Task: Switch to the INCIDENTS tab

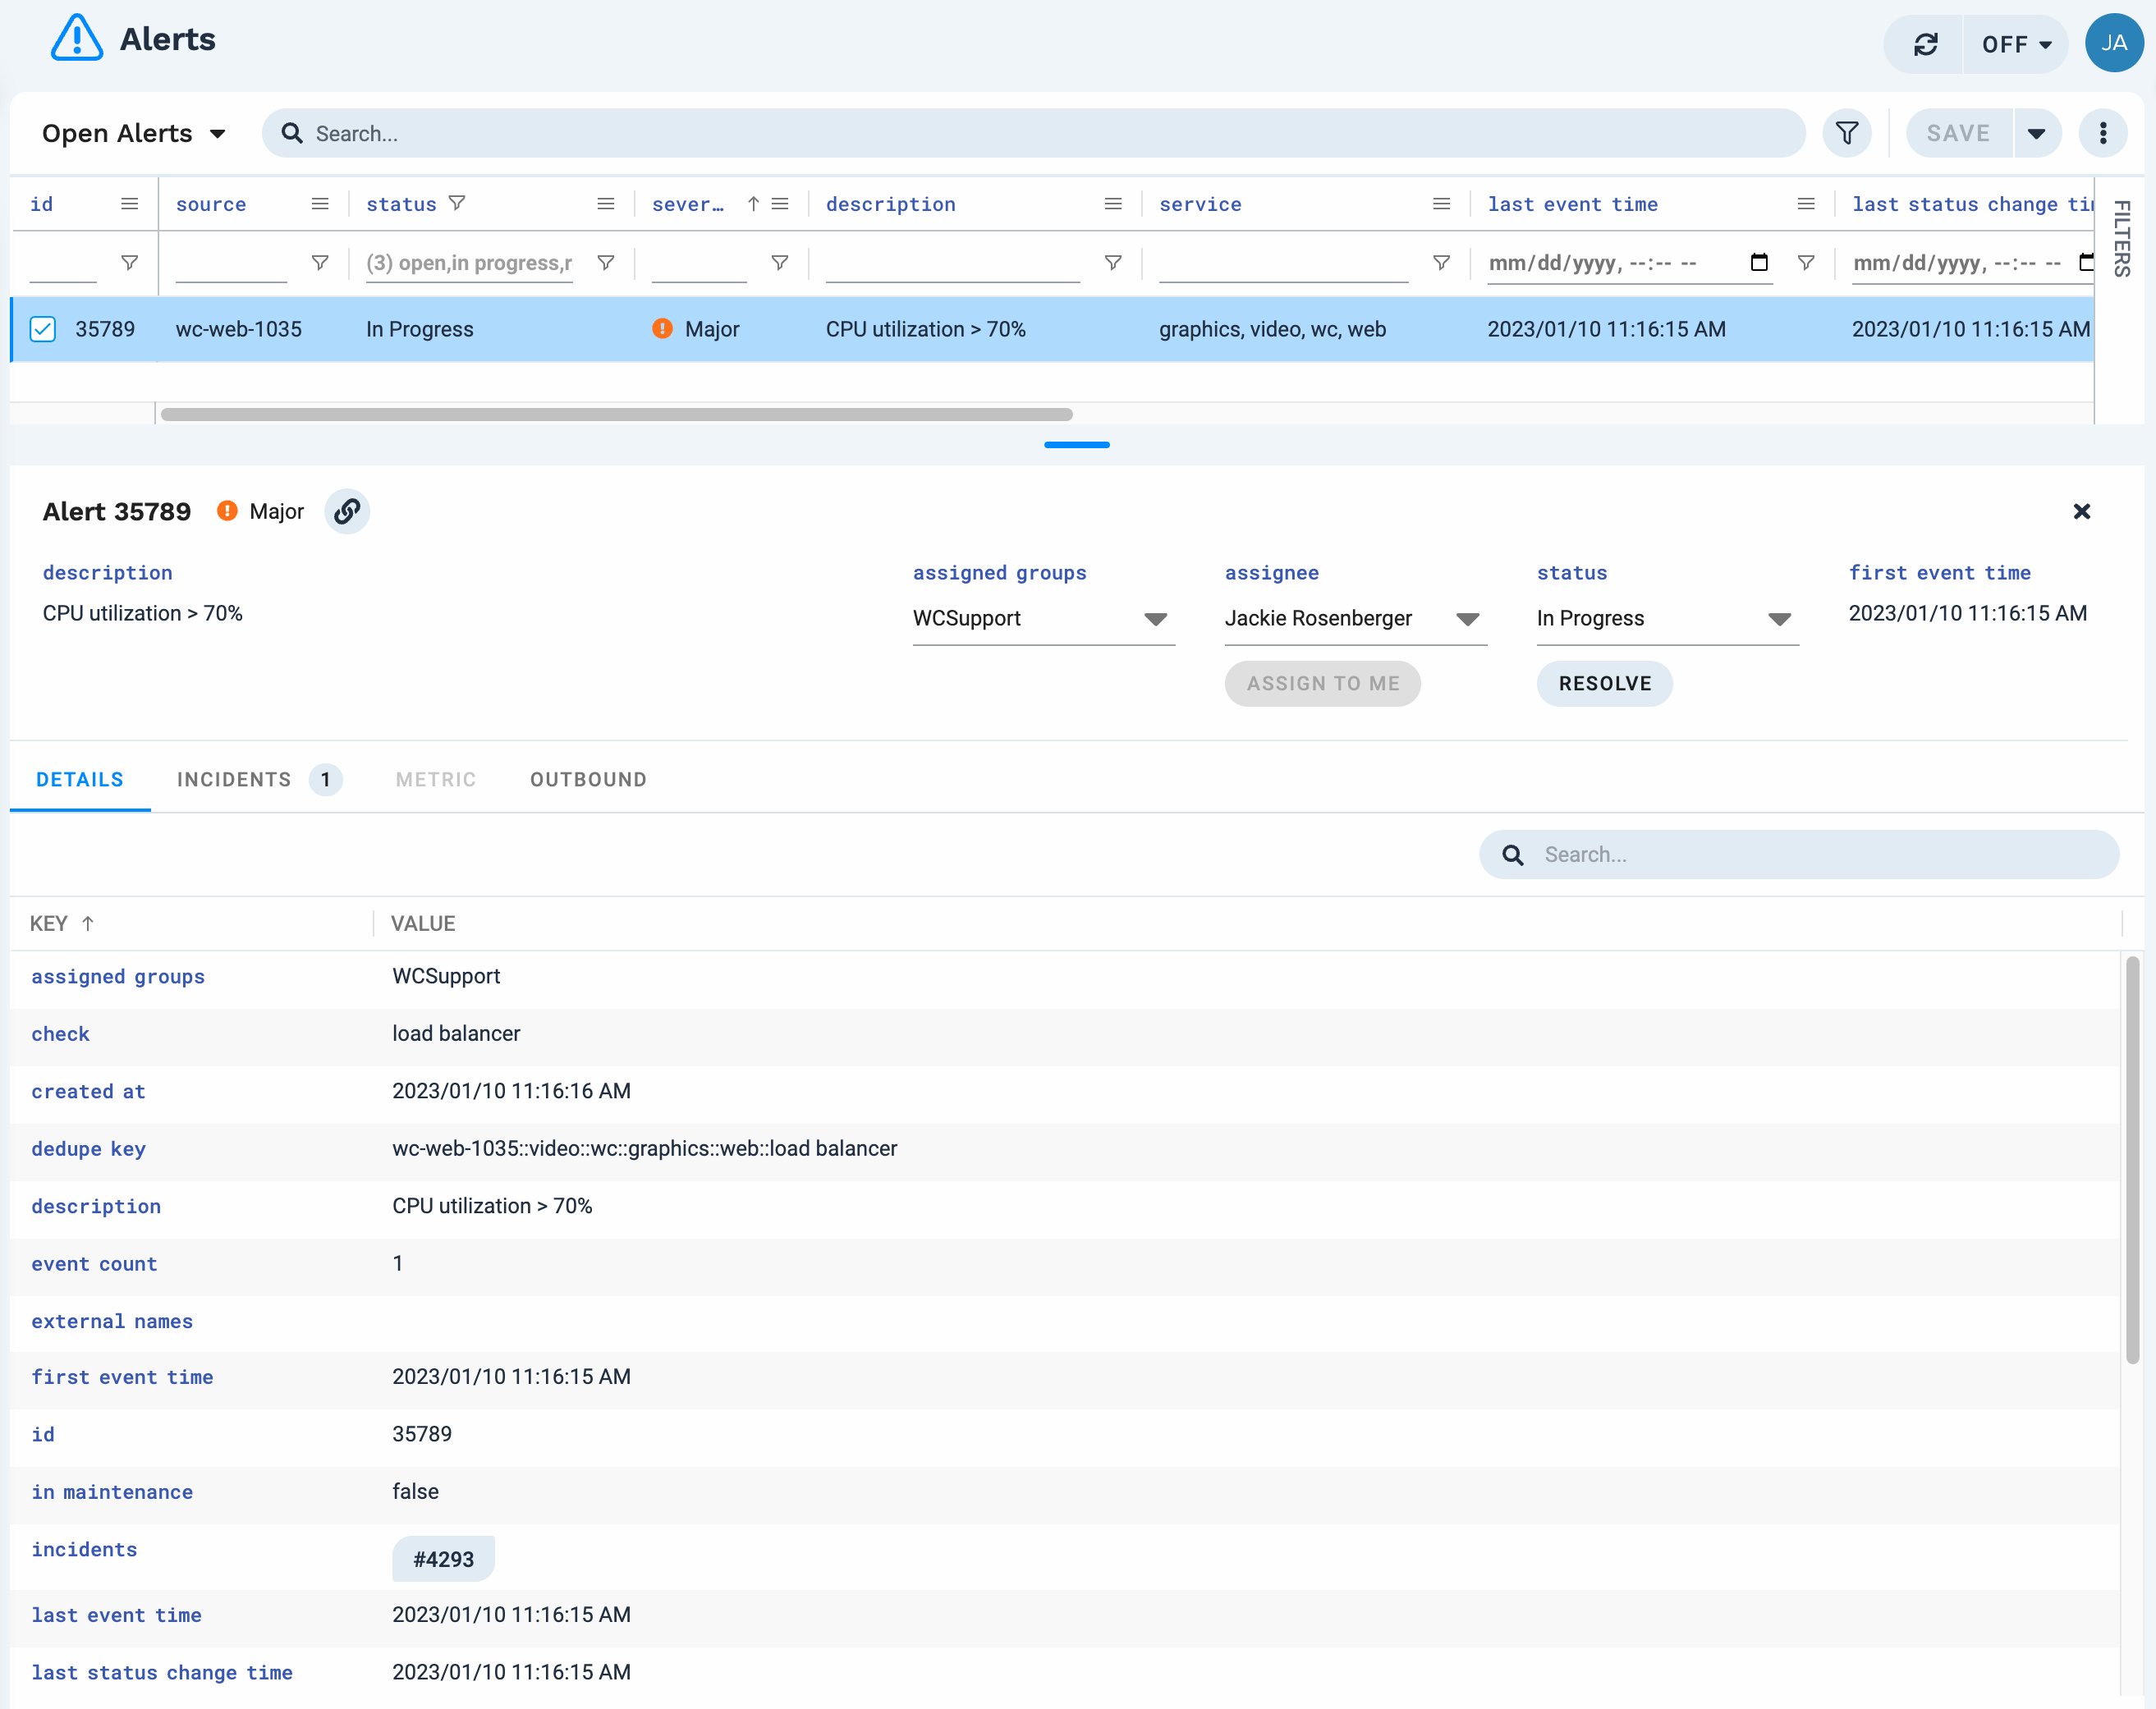Action: tap(233, 779)
